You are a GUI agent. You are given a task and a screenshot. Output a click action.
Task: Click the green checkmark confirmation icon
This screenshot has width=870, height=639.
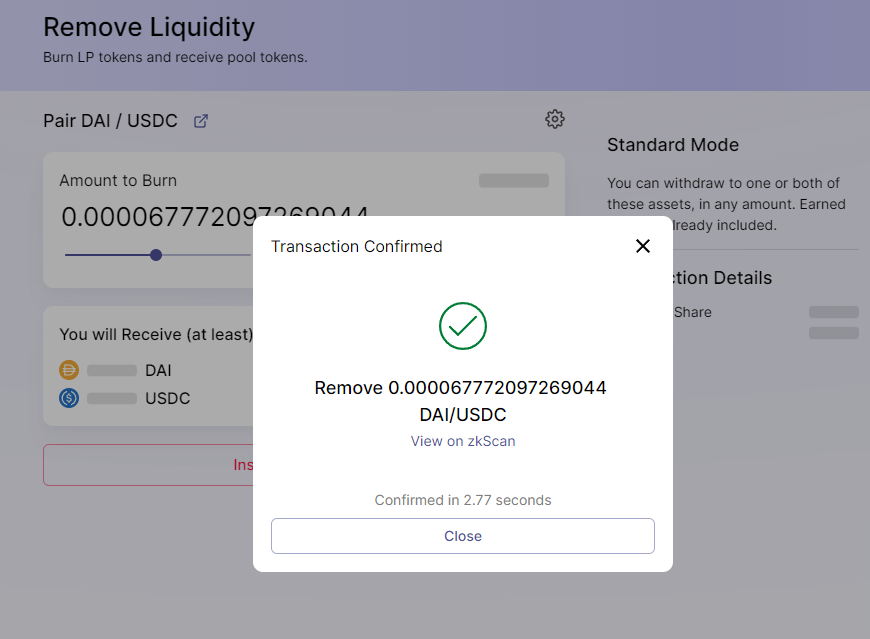[463, 326]
